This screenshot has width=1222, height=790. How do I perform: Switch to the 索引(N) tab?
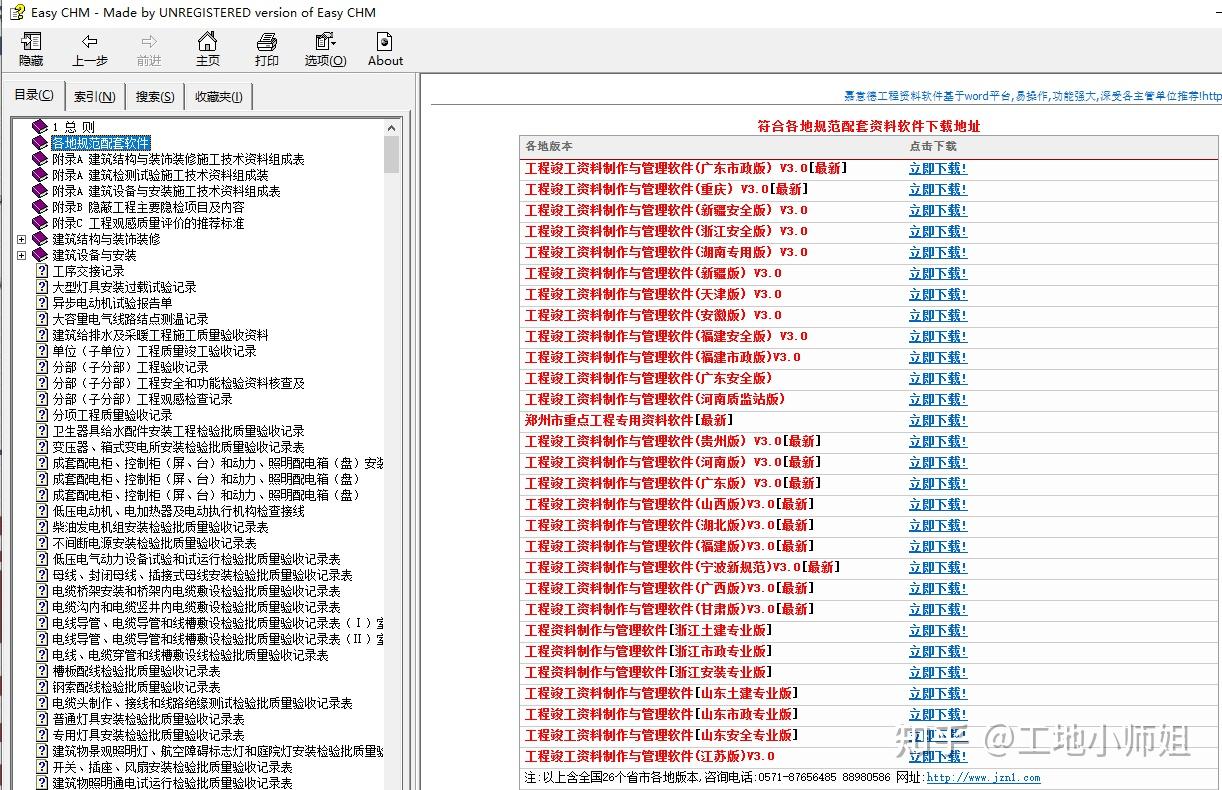click(x=95, y=97)
